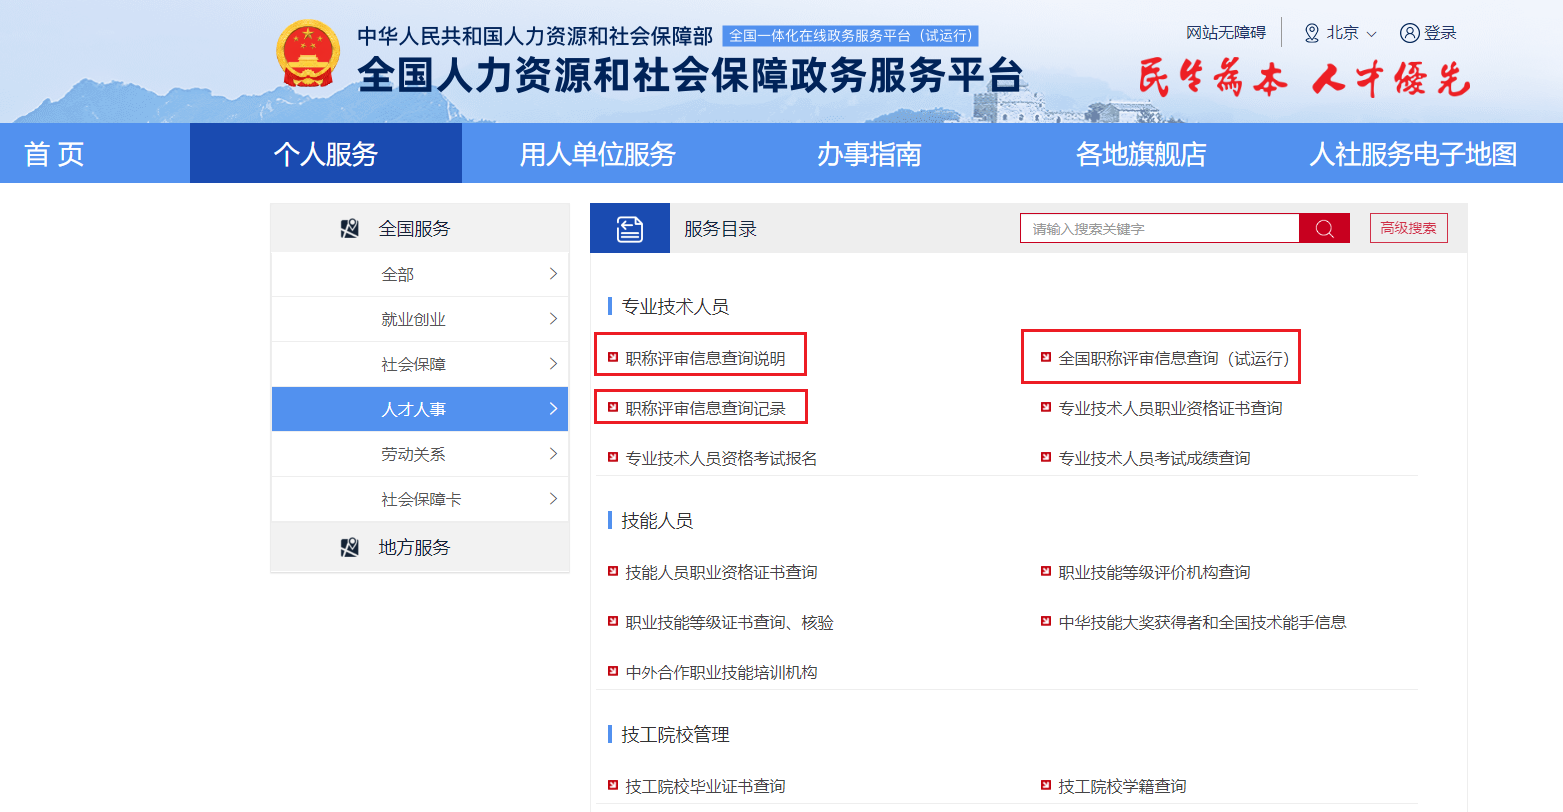Click the red arrow bullet before 专业技术人员职业资格证书查询
Image resolution: width=1563 pixels, height=812 pixels.
click(1046, 407)
